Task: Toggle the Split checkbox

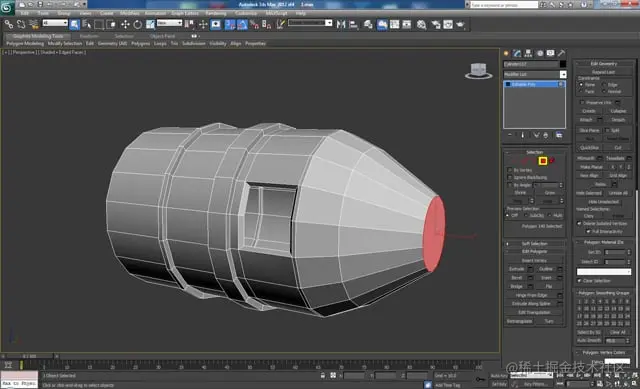Action: point(607,130)
